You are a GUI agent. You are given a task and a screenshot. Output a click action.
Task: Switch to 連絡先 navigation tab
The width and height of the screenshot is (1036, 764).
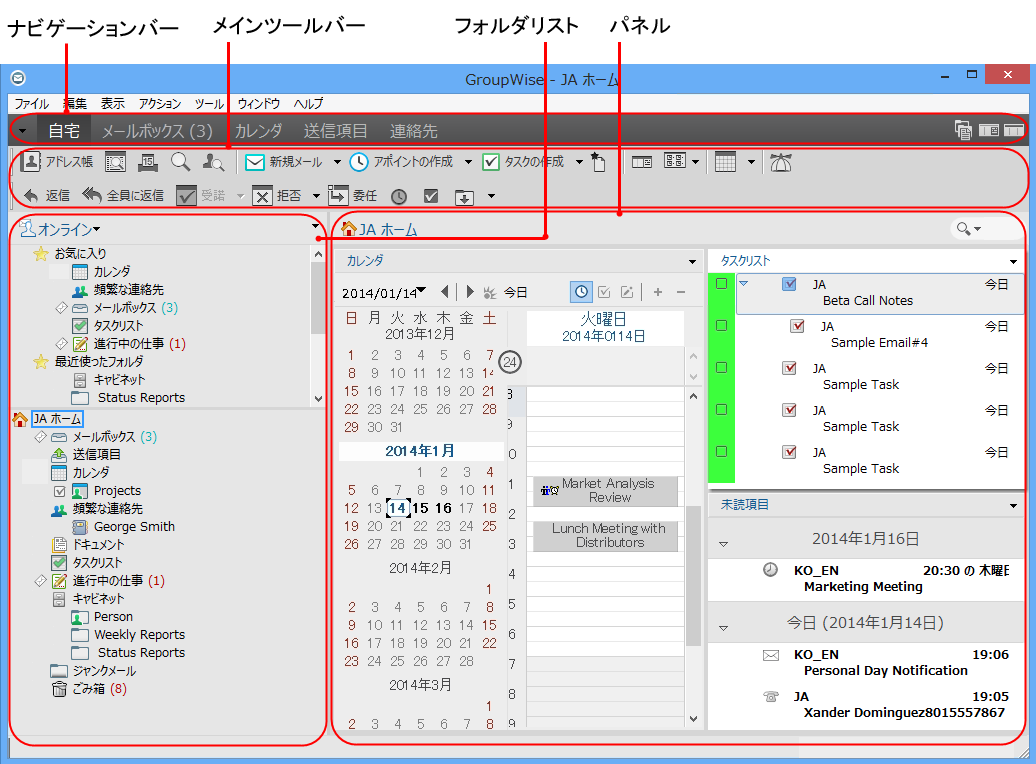pos(413,131)
